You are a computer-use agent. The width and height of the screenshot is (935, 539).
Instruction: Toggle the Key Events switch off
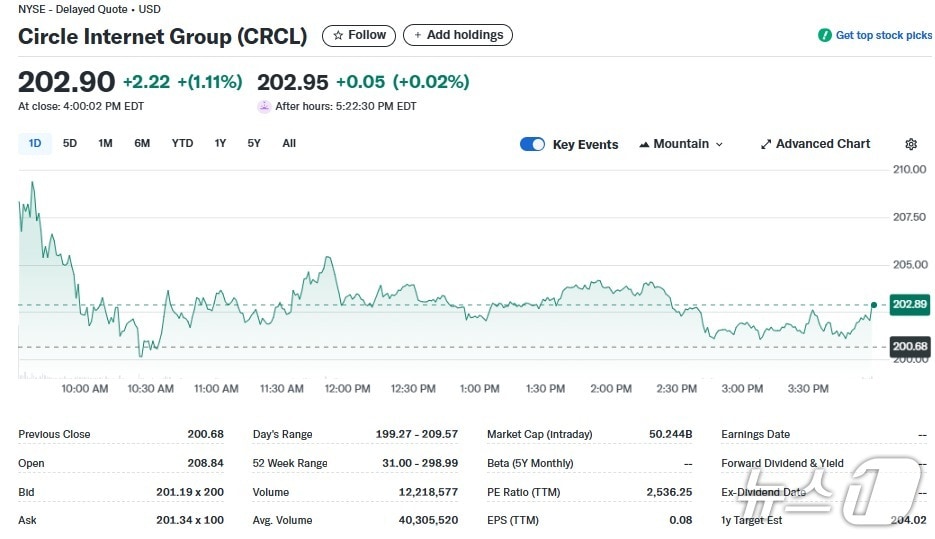point(532,144)
